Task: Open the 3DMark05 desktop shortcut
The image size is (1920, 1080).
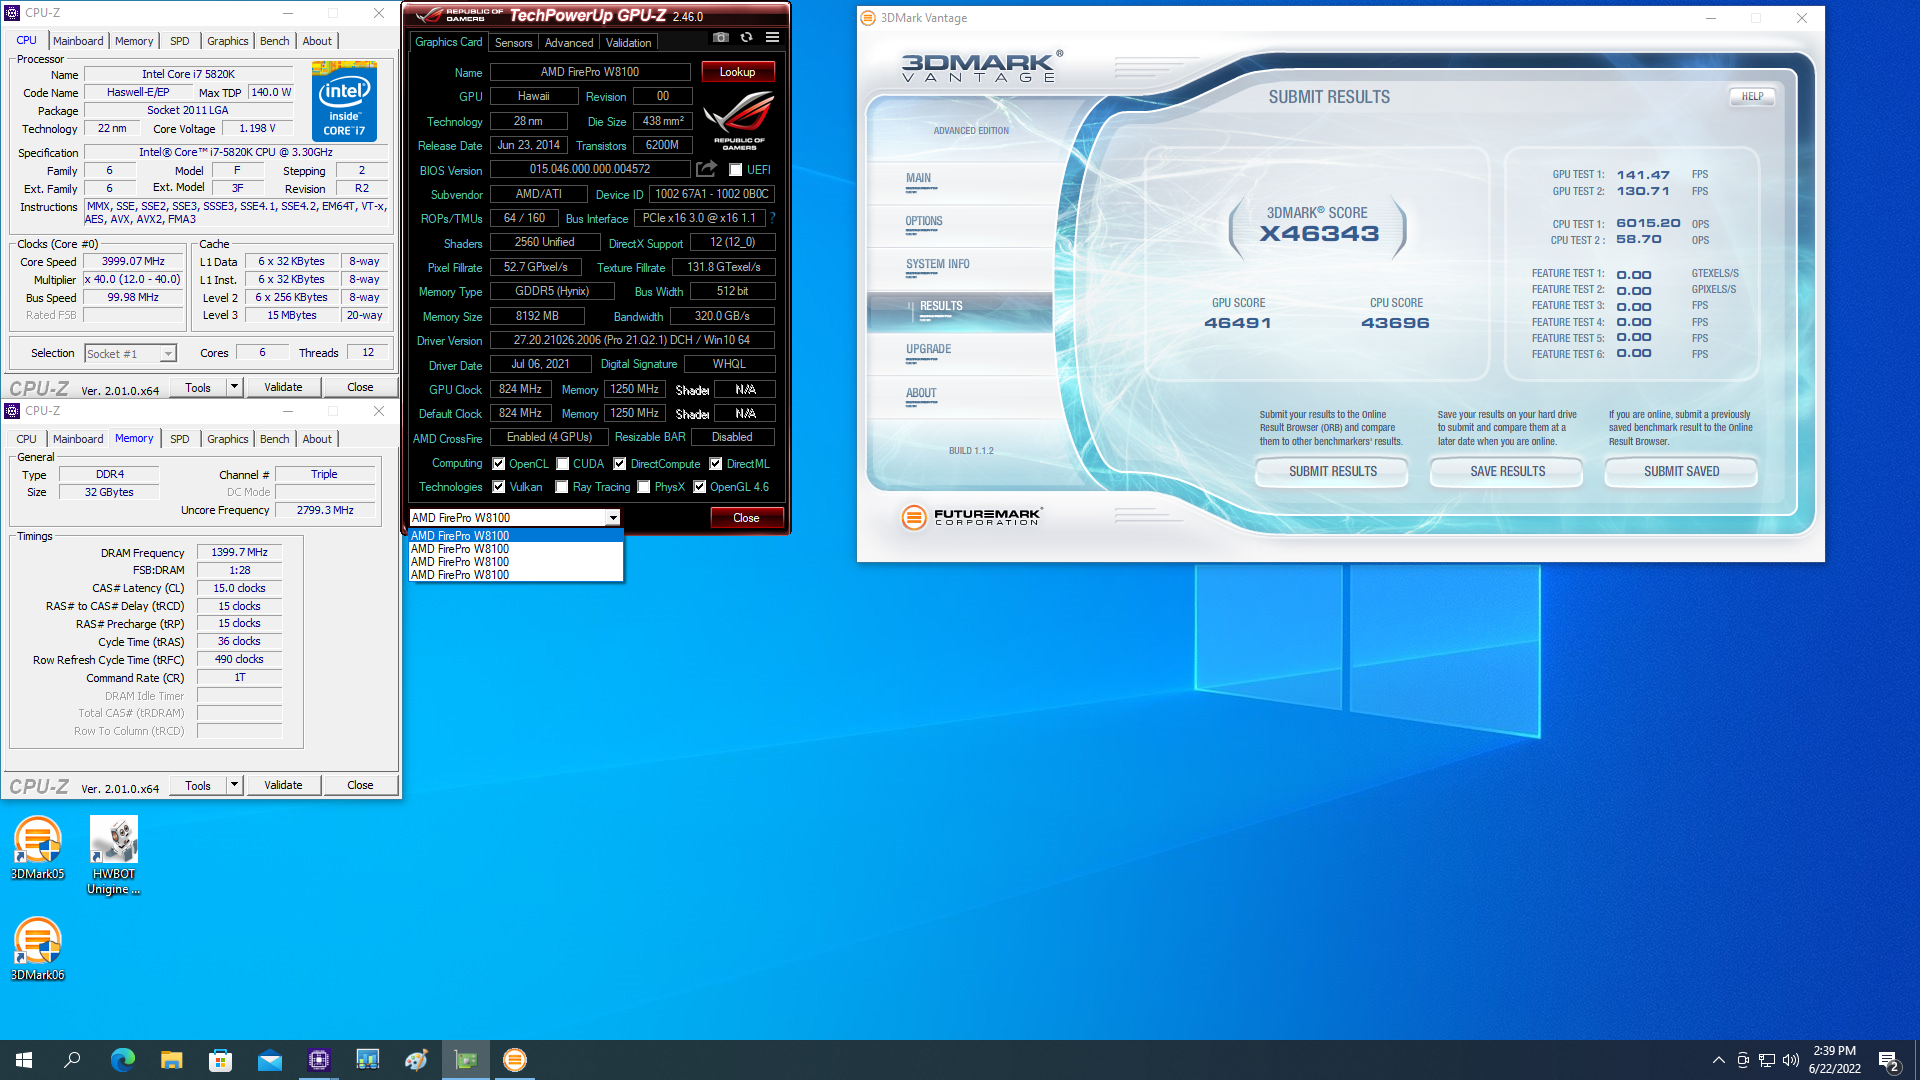Action: [38, 848]
